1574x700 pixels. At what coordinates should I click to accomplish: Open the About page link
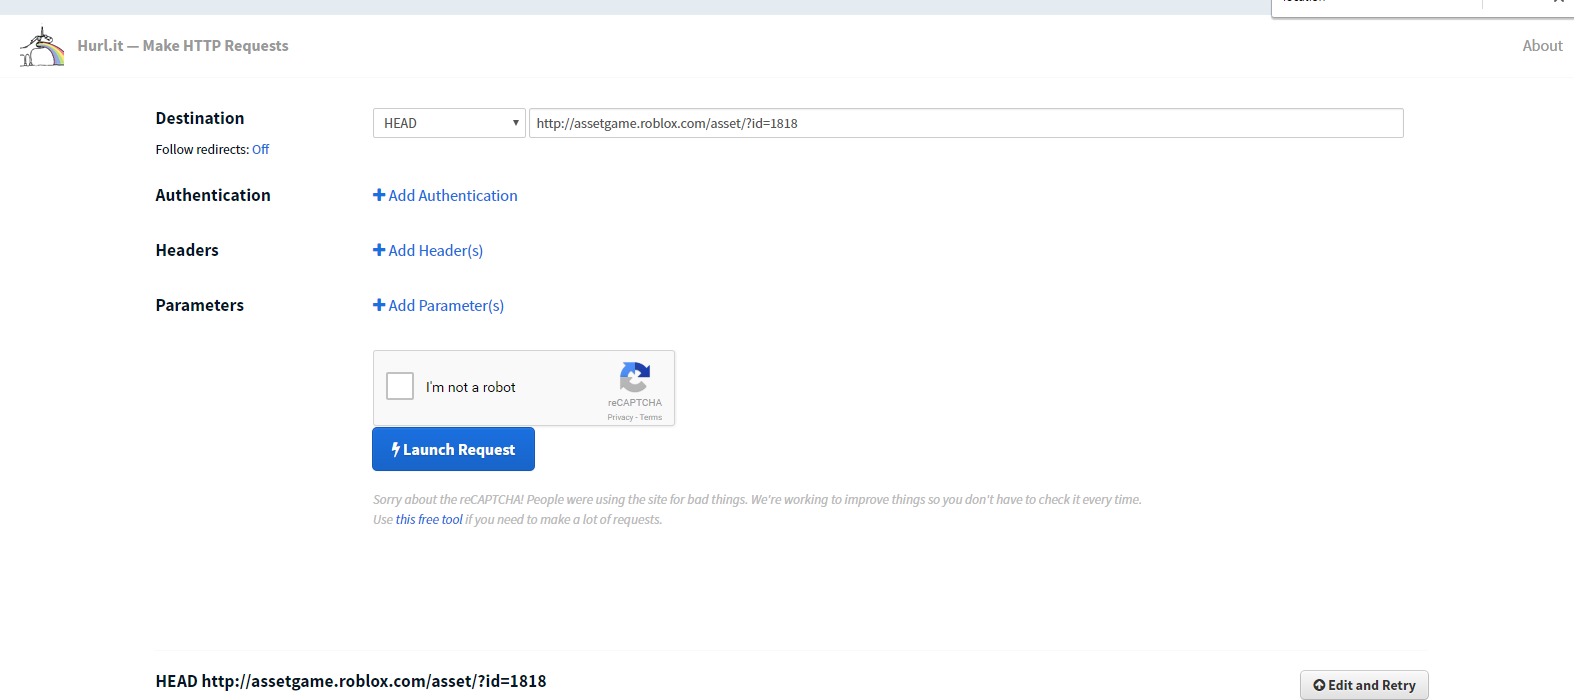point(1542,46)
